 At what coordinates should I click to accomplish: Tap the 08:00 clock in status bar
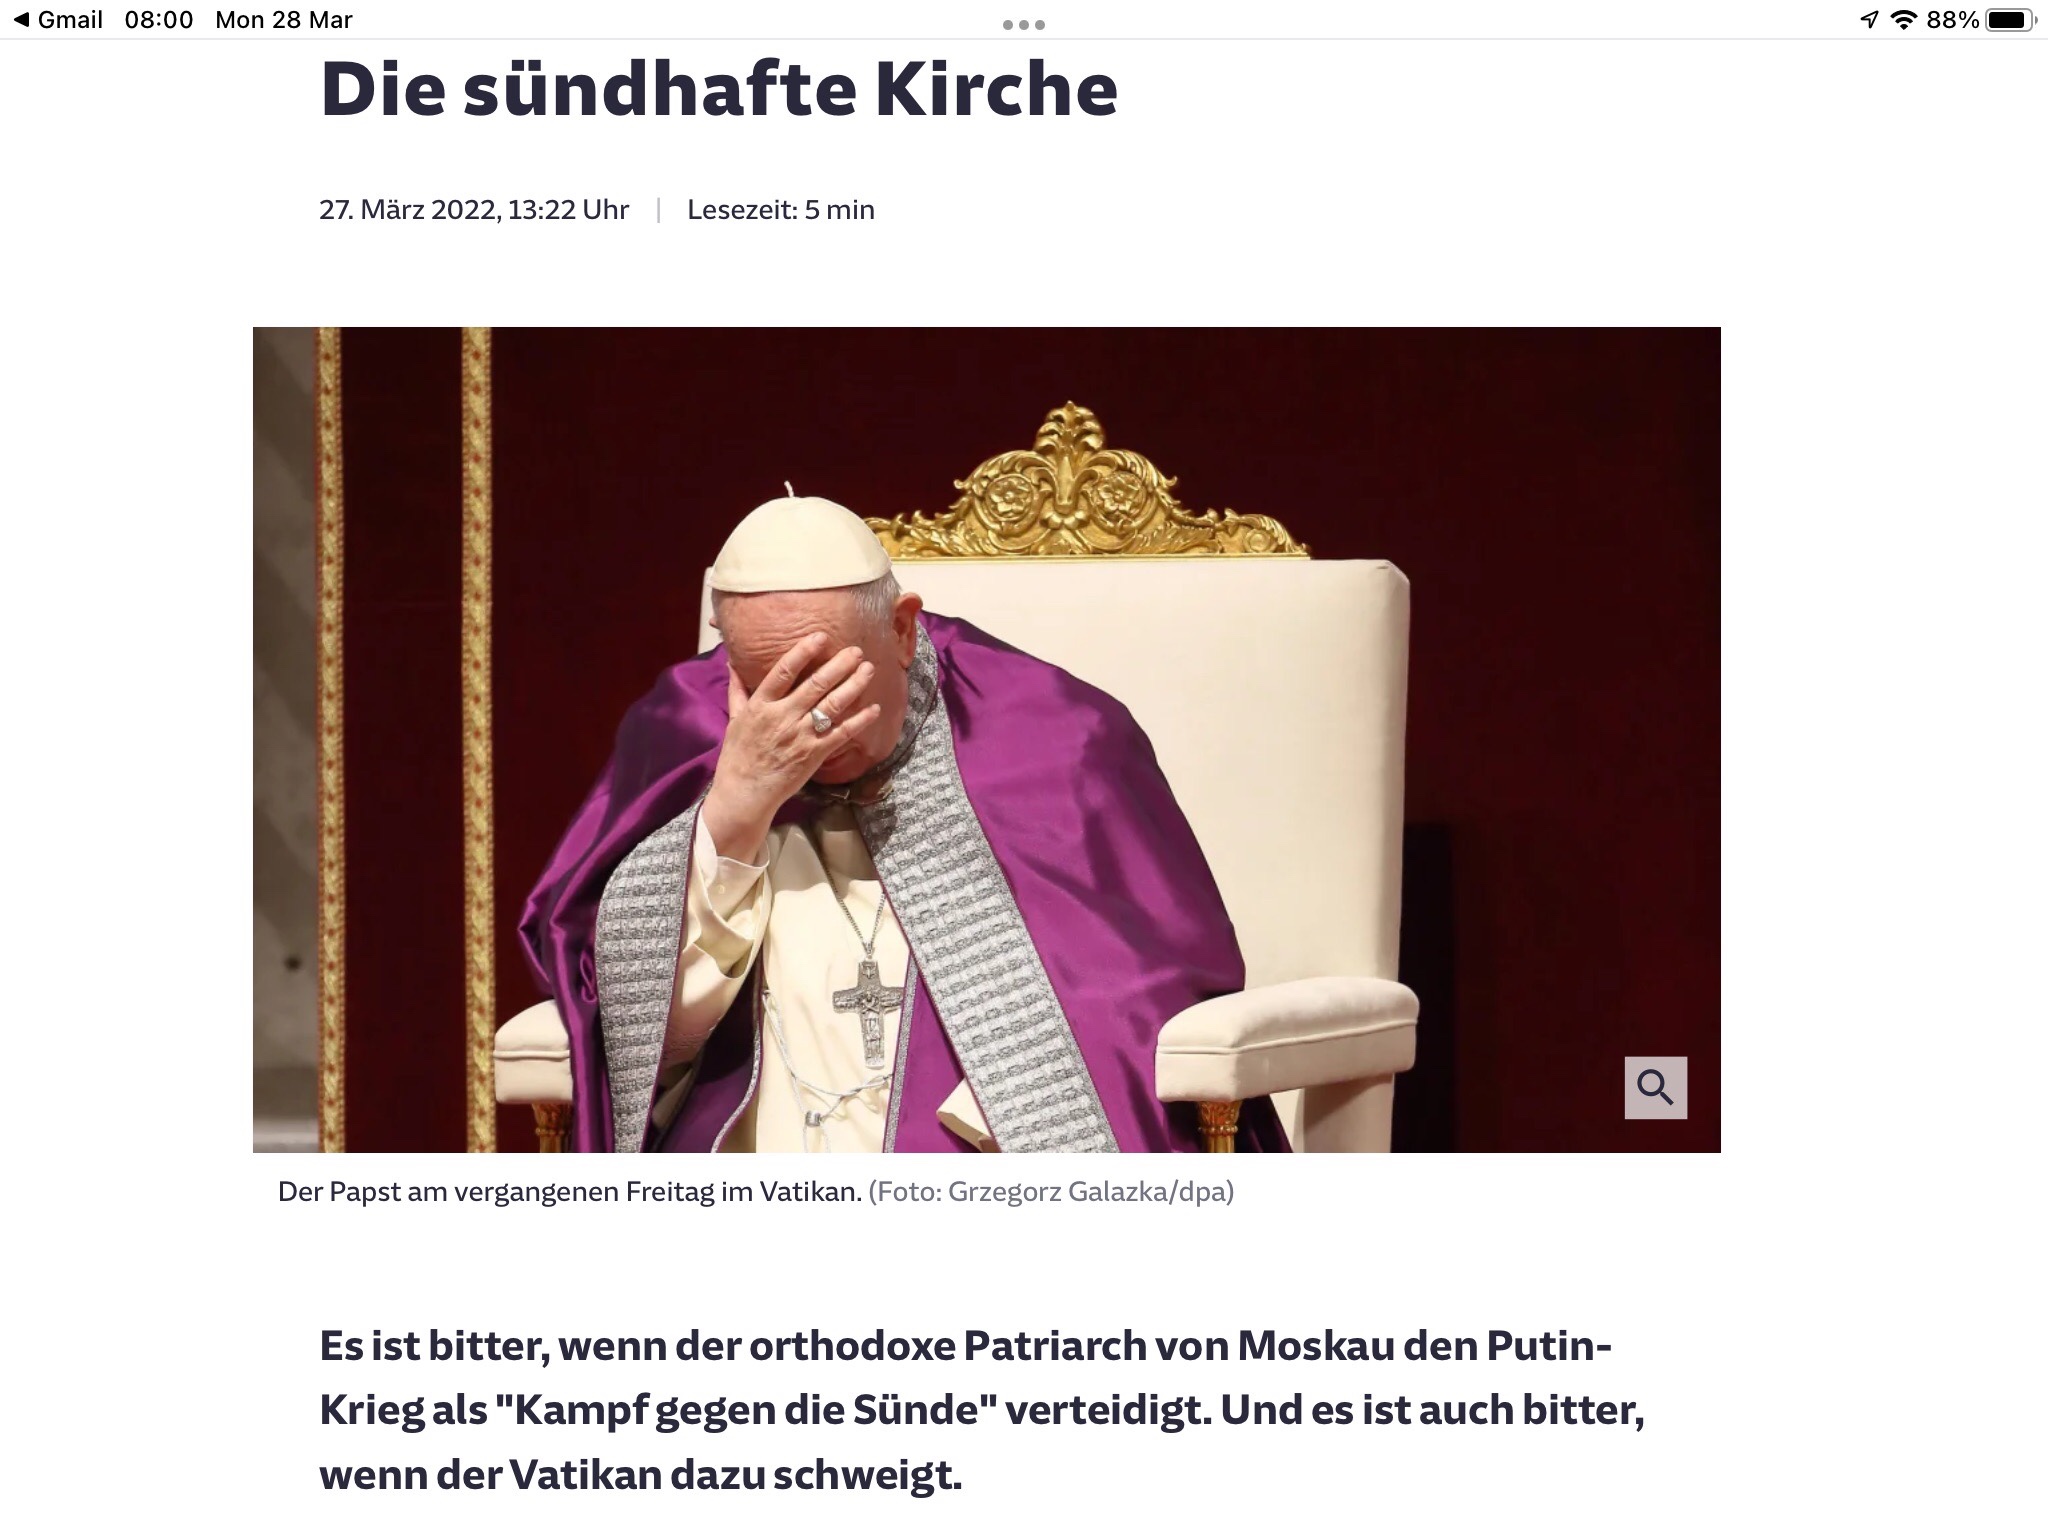point(159,20)
